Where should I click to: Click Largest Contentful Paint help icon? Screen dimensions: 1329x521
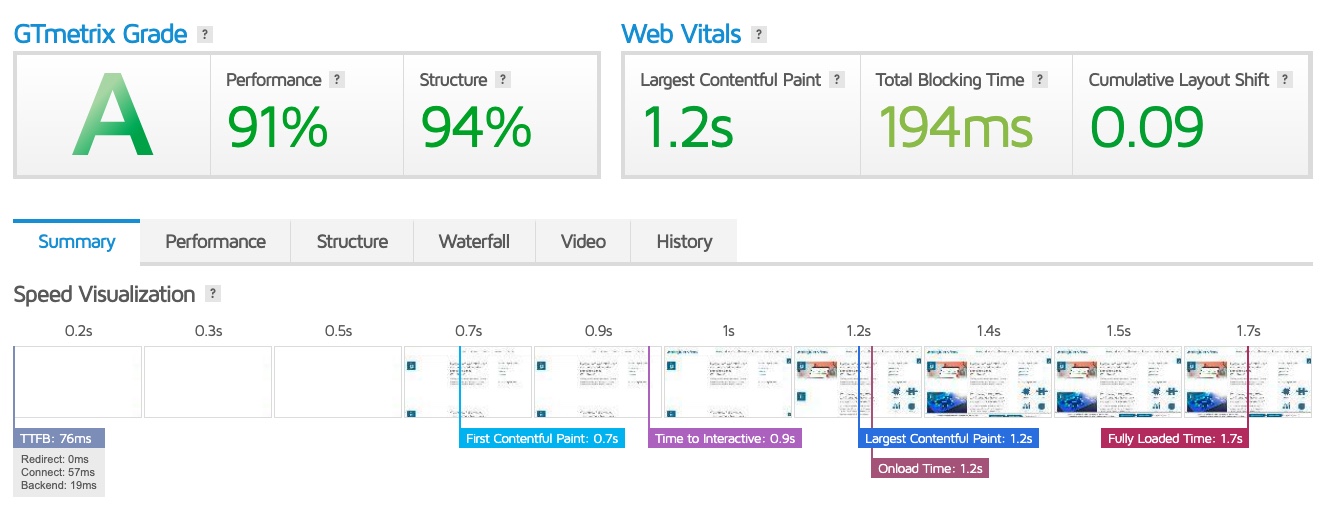[x=837, y=80]
